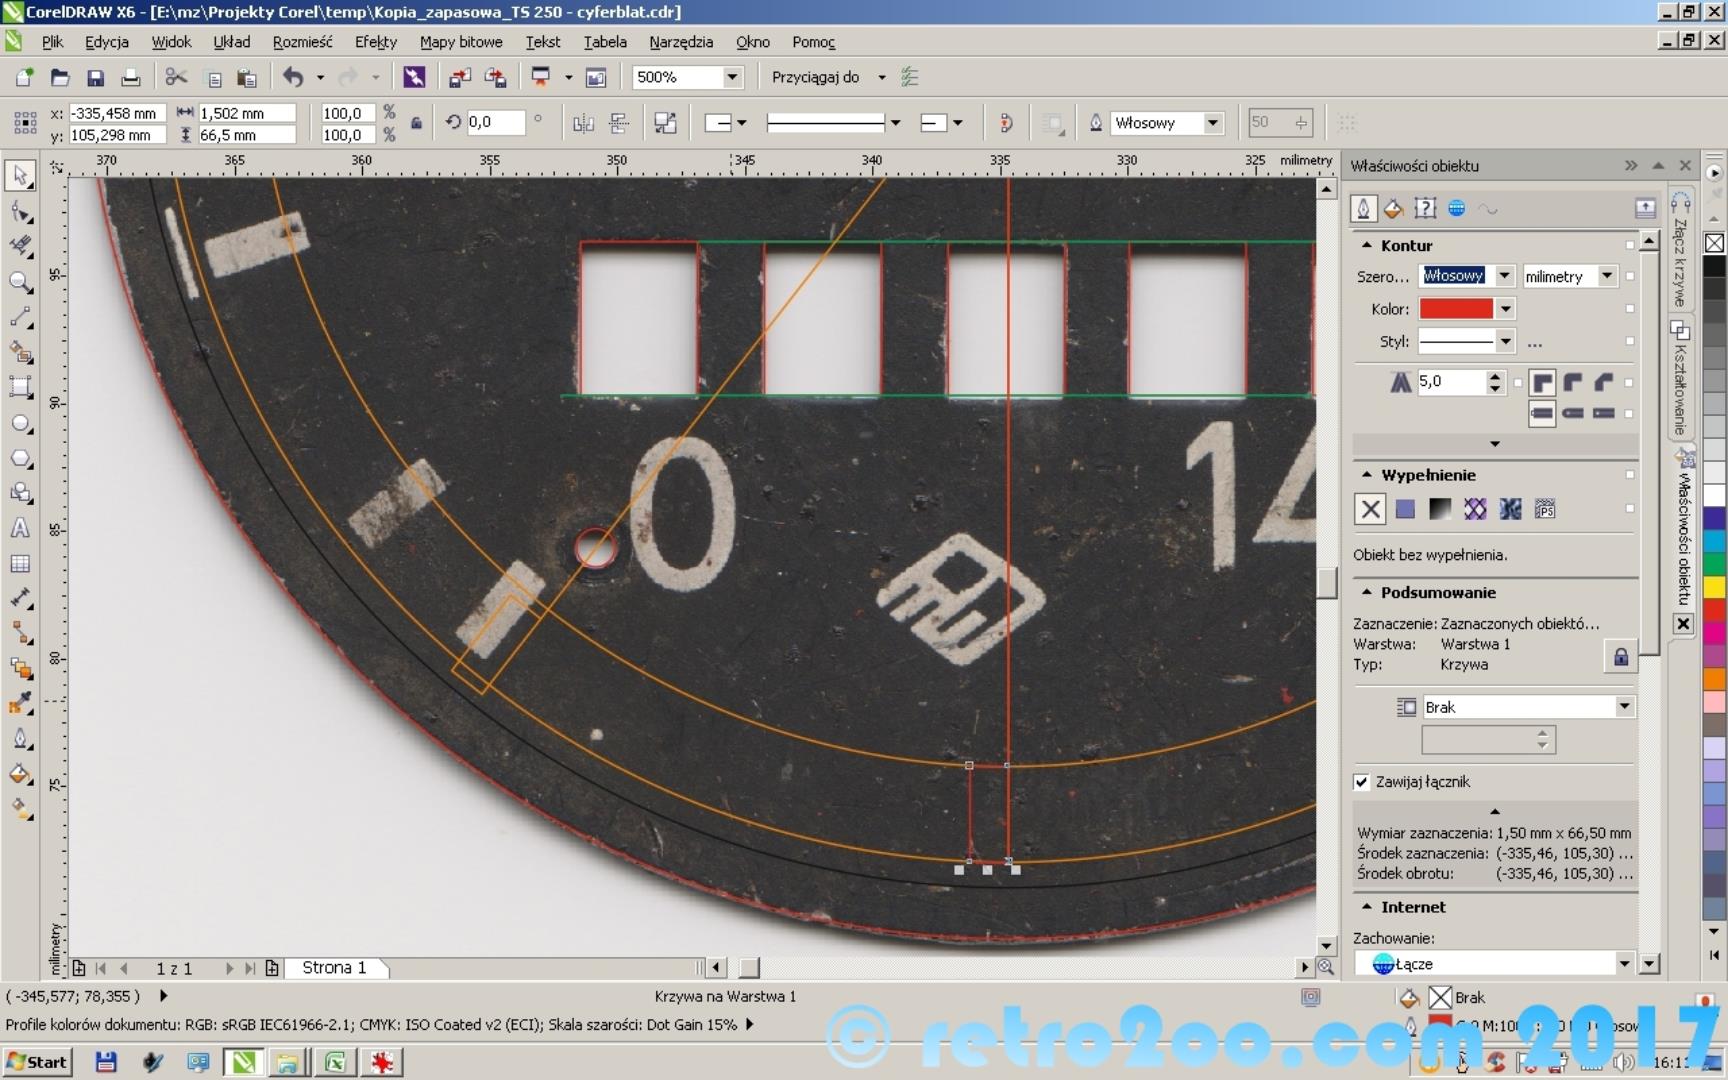Screen dimensions: 1728x1080
Task: Click the Print icon in the toolbar
Action: [130, 78]
